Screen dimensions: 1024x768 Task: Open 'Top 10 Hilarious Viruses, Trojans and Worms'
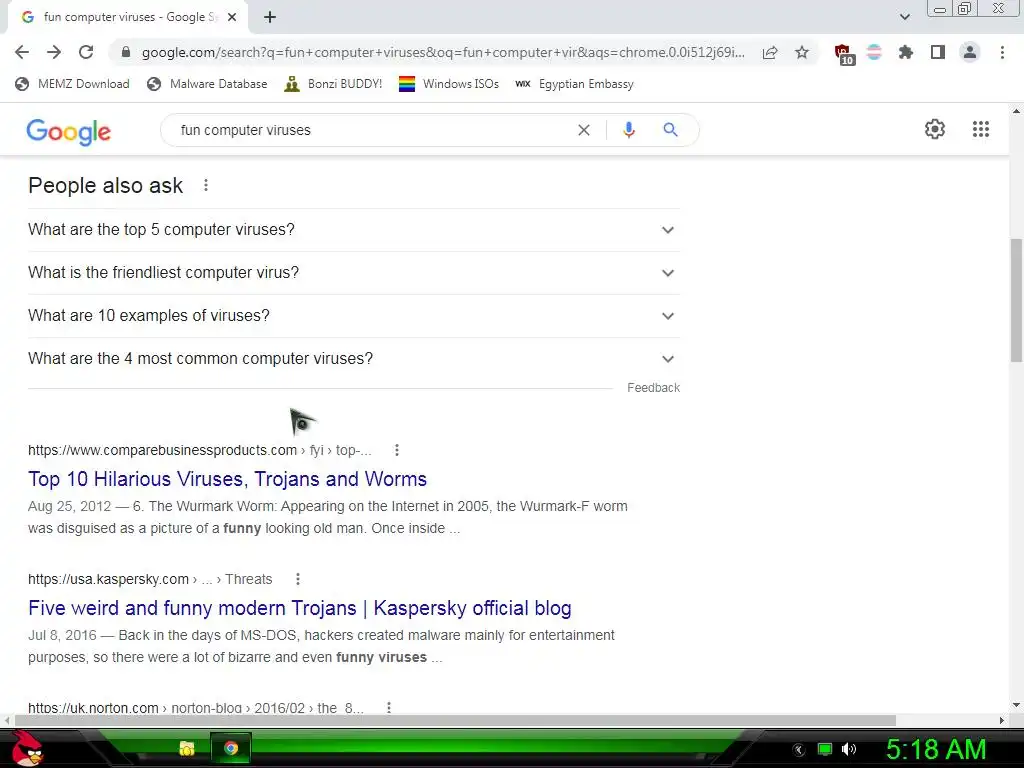[227, 479]
